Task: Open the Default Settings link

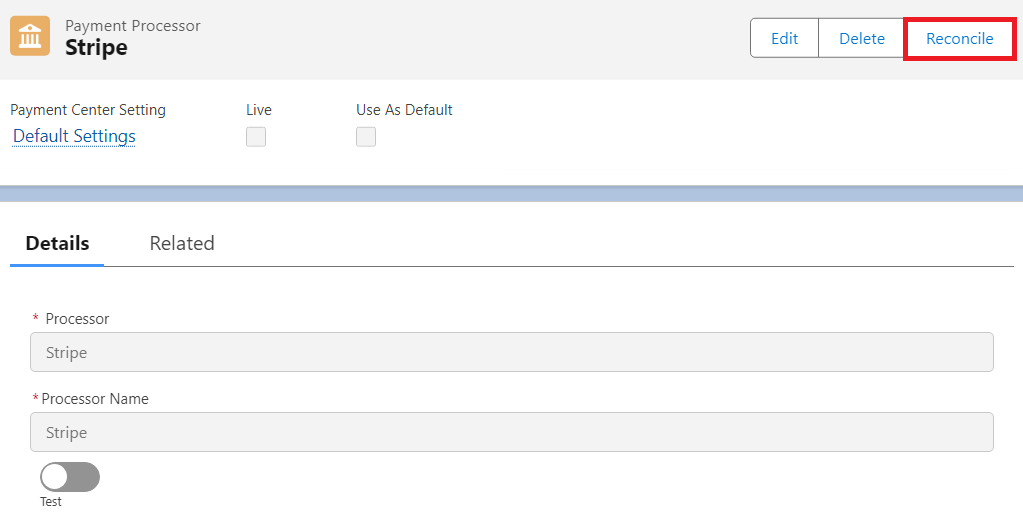Action: coord(74,136)
